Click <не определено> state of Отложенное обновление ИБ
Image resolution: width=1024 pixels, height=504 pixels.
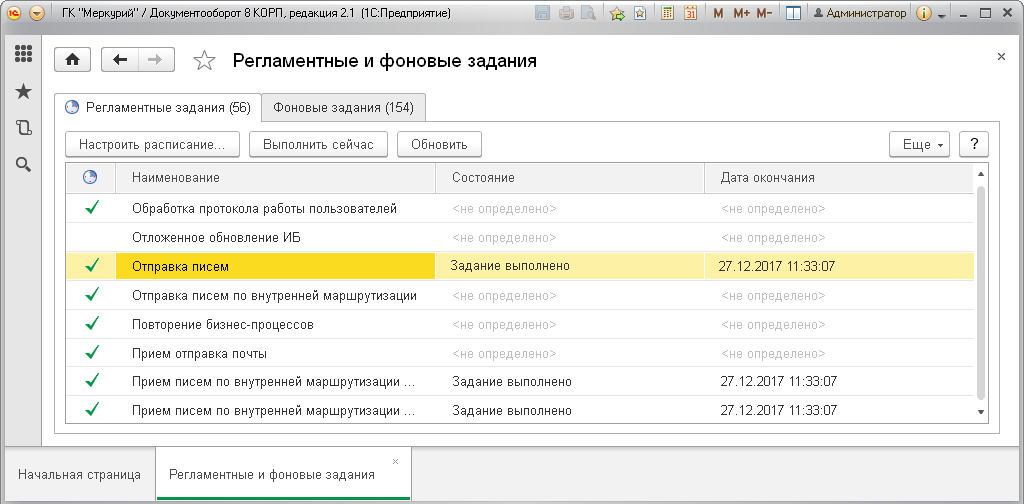coord(504,238)
